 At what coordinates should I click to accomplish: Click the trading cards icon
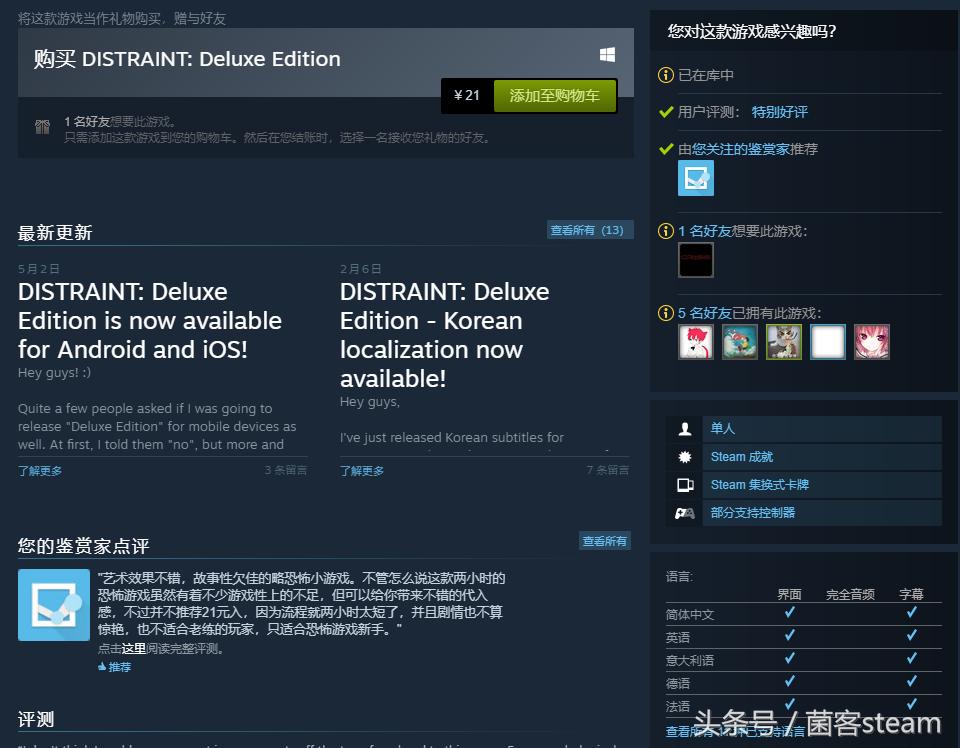pos(684,485)
